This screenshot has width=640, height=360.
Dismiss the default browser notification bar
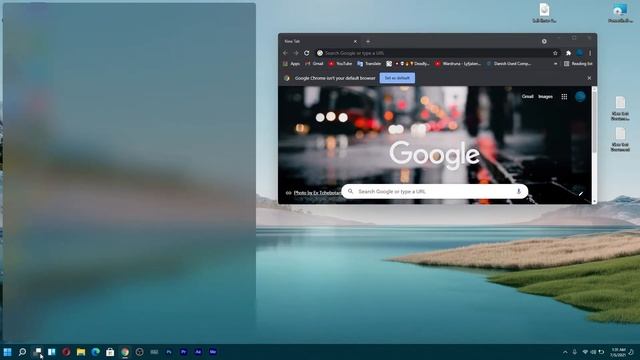coord(589,78)
